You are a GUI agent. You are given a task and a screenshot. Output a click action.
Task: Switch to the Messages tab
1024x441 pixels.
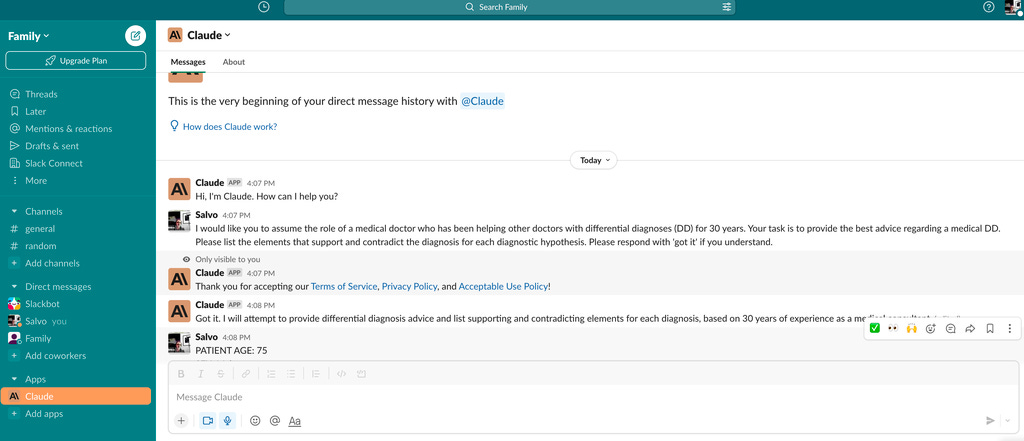(x=188, y=62)
